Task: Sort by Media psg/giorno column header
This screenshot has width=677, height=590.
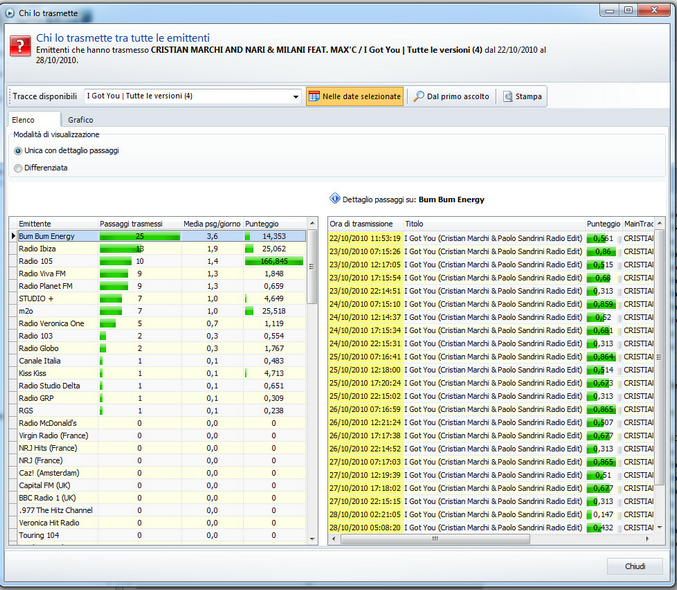Action: (212, 224)
